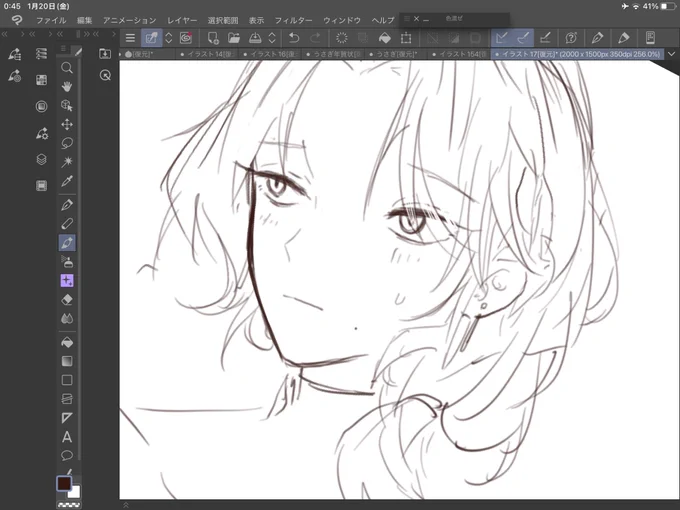Select the Ruler triangle tool

click(x=67, y=418)
